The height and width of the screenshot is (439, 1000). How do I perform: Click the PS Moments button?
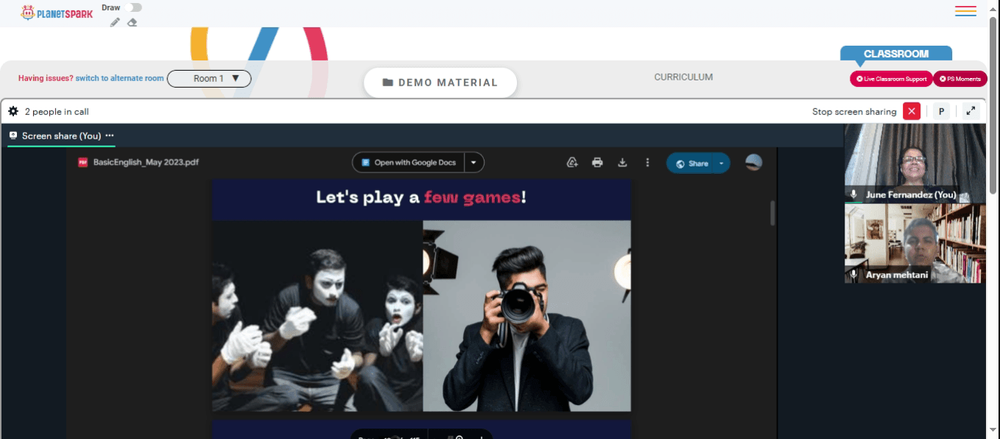960,79
